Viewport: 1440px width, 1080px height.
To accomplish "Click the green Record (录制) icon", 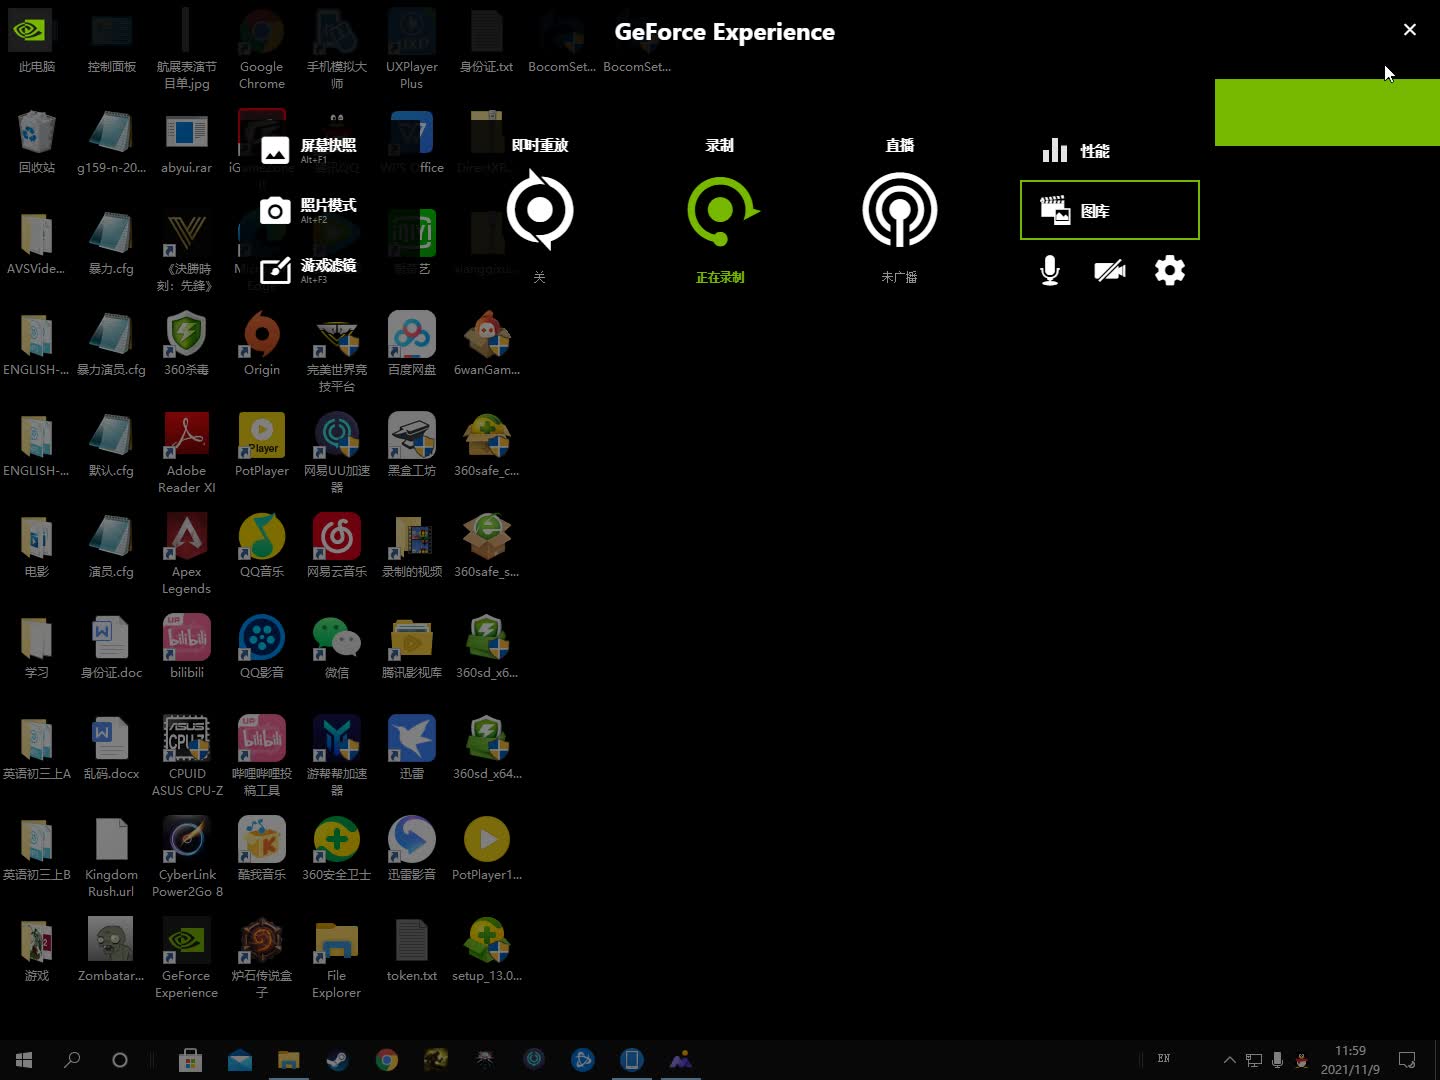I will pyautogui.click(x=722, y=210).
